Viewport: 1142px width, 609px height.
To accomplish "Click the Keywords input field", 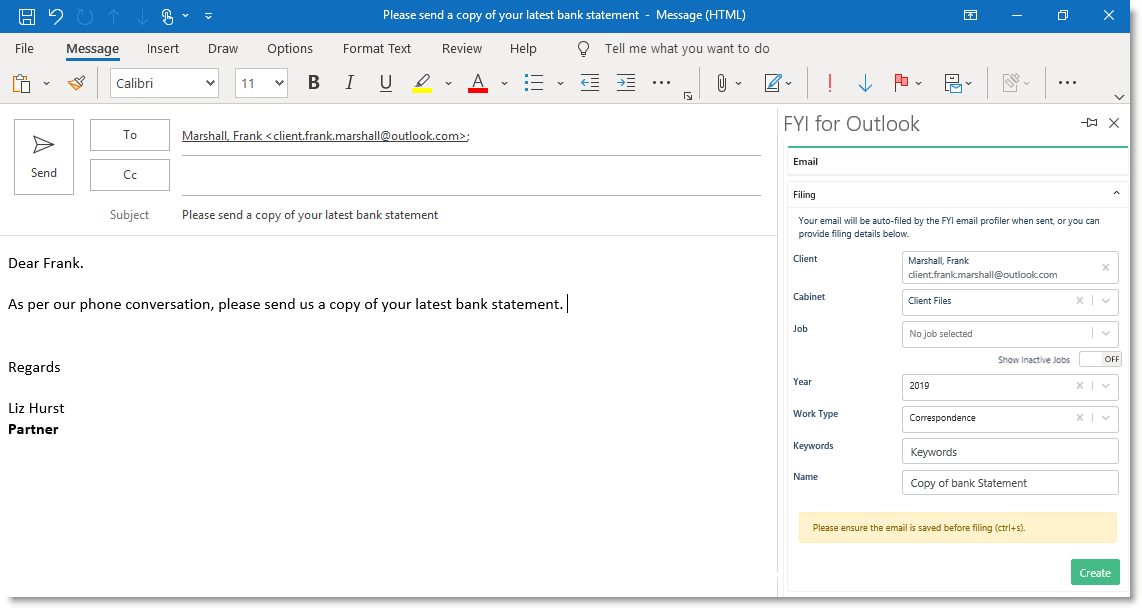I will (x=1010, y=452).
